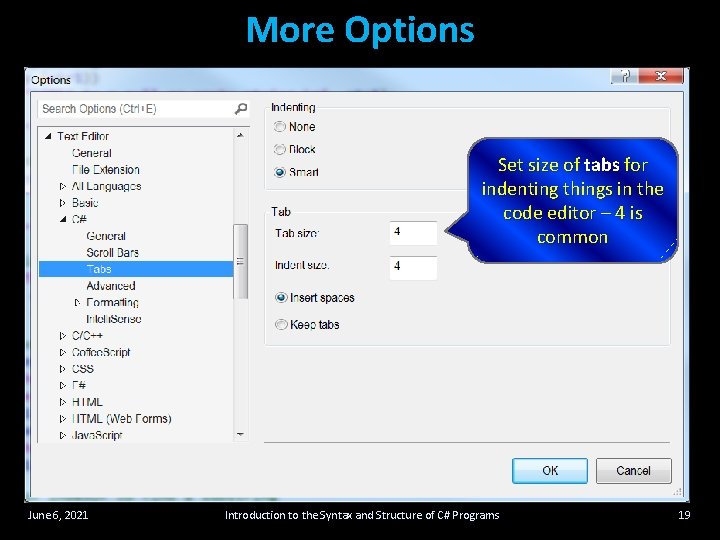Viewport: 720px width, 540px height.
Task: Expand the HTML tree node
Action: click(x=62, y=402)
